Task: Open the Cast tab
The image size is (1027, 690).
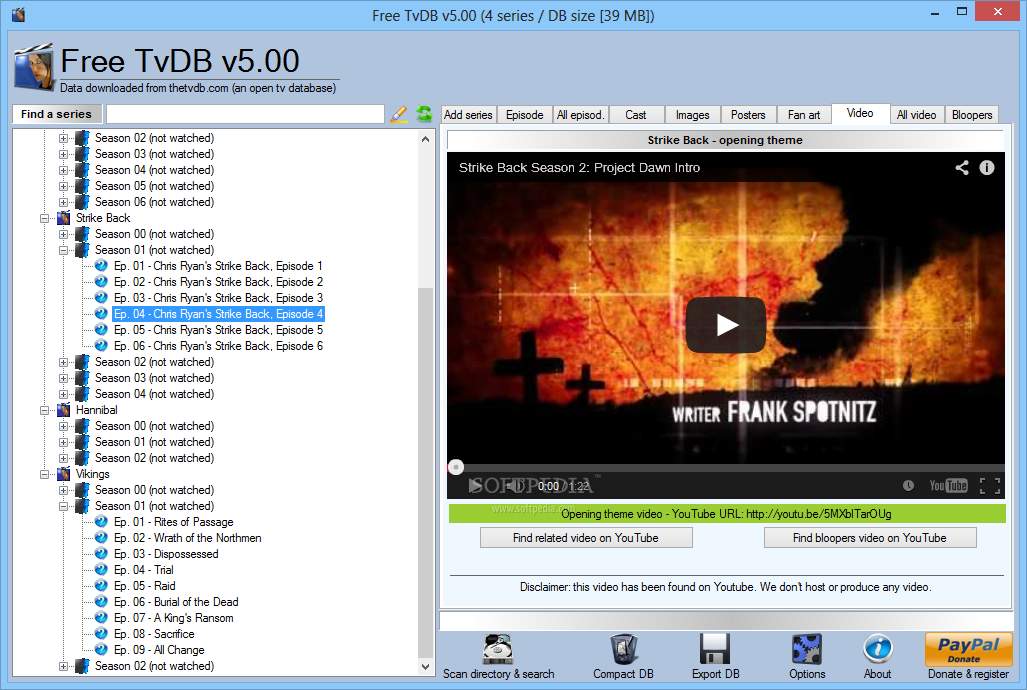Action: pyautogui.click(x=635, y=115)
